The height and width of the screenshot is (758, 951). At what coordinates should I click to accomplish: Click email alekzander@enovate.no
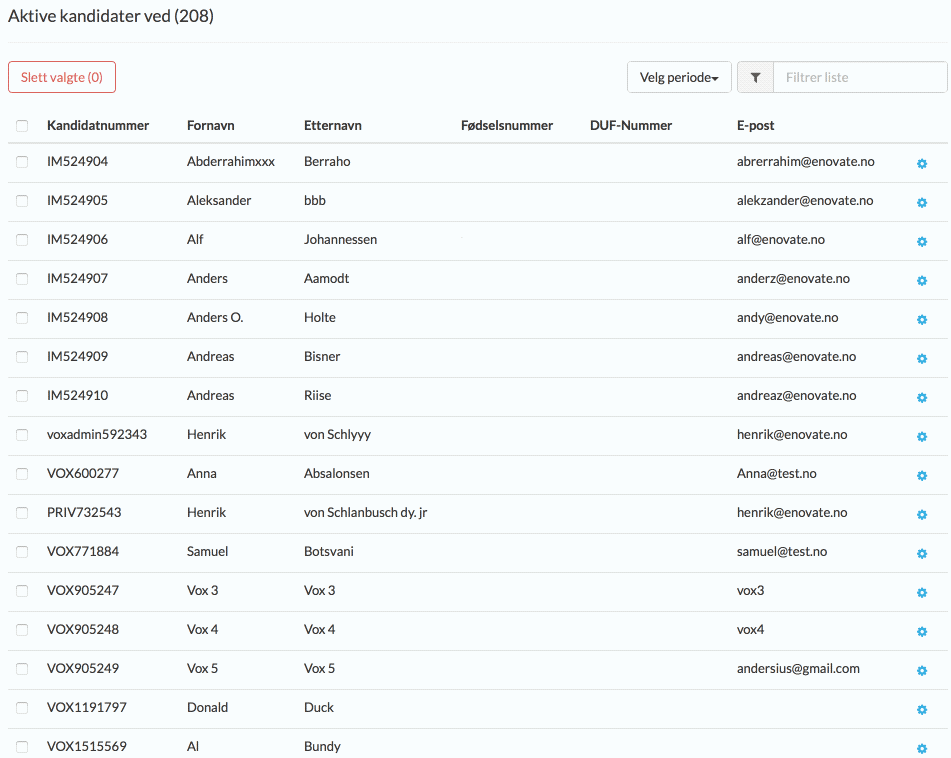click(805, 200)
